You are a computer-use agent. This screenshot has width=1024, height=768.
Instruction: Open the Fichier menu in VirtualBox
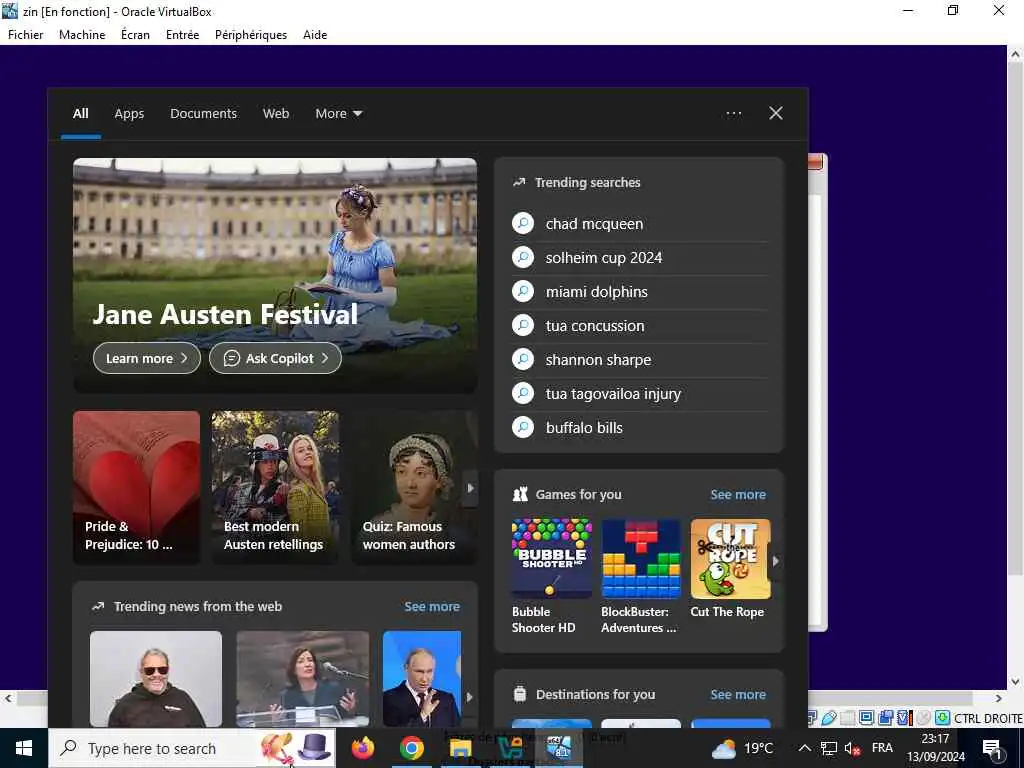click(25, 35)
